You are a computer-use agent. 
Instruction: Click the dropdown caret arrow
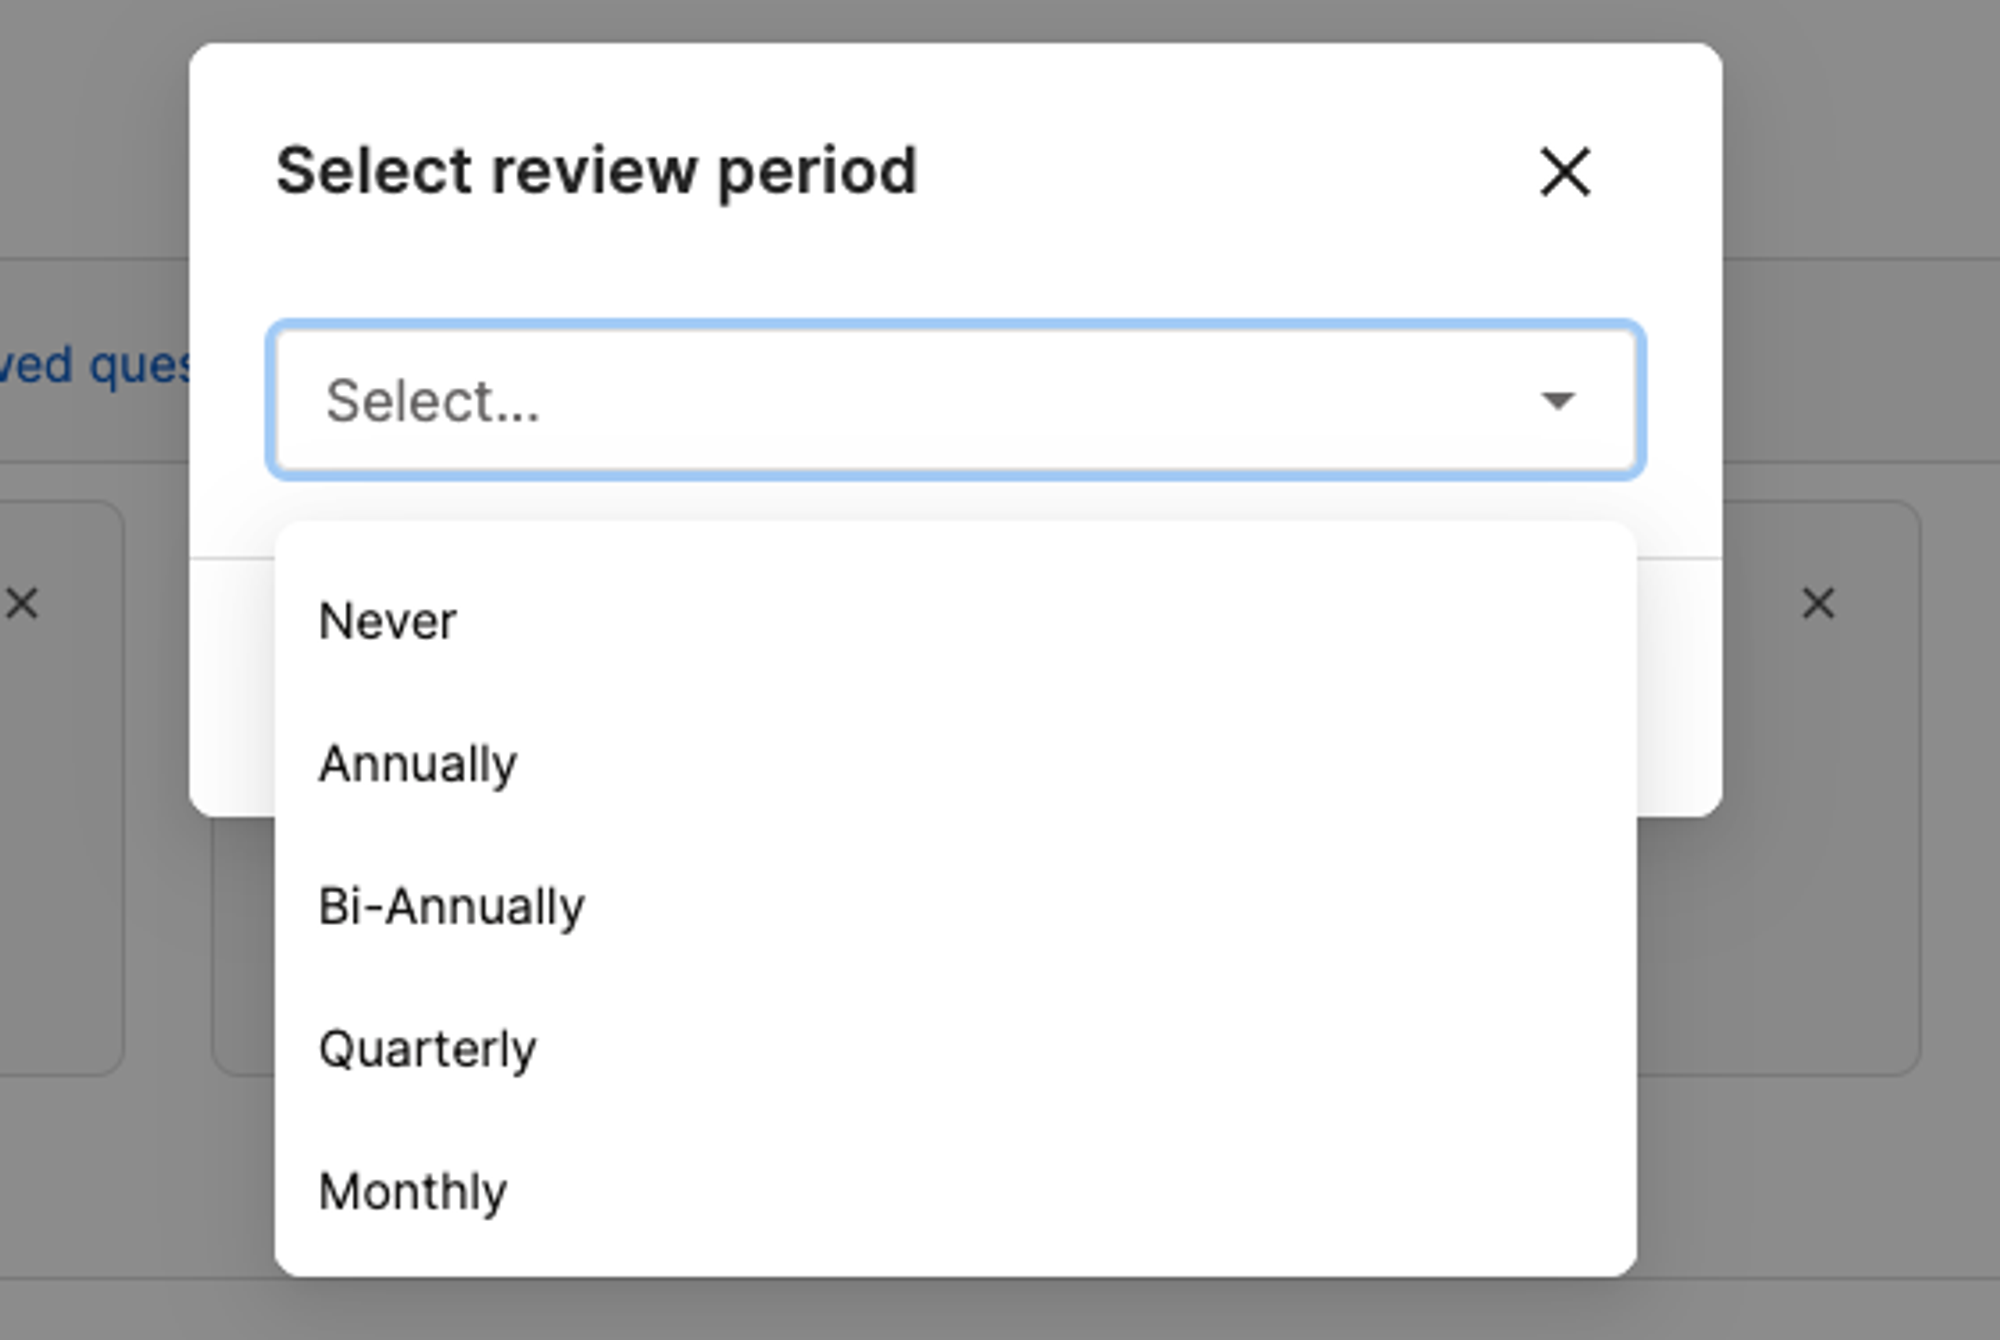[x=1558, y=401]
